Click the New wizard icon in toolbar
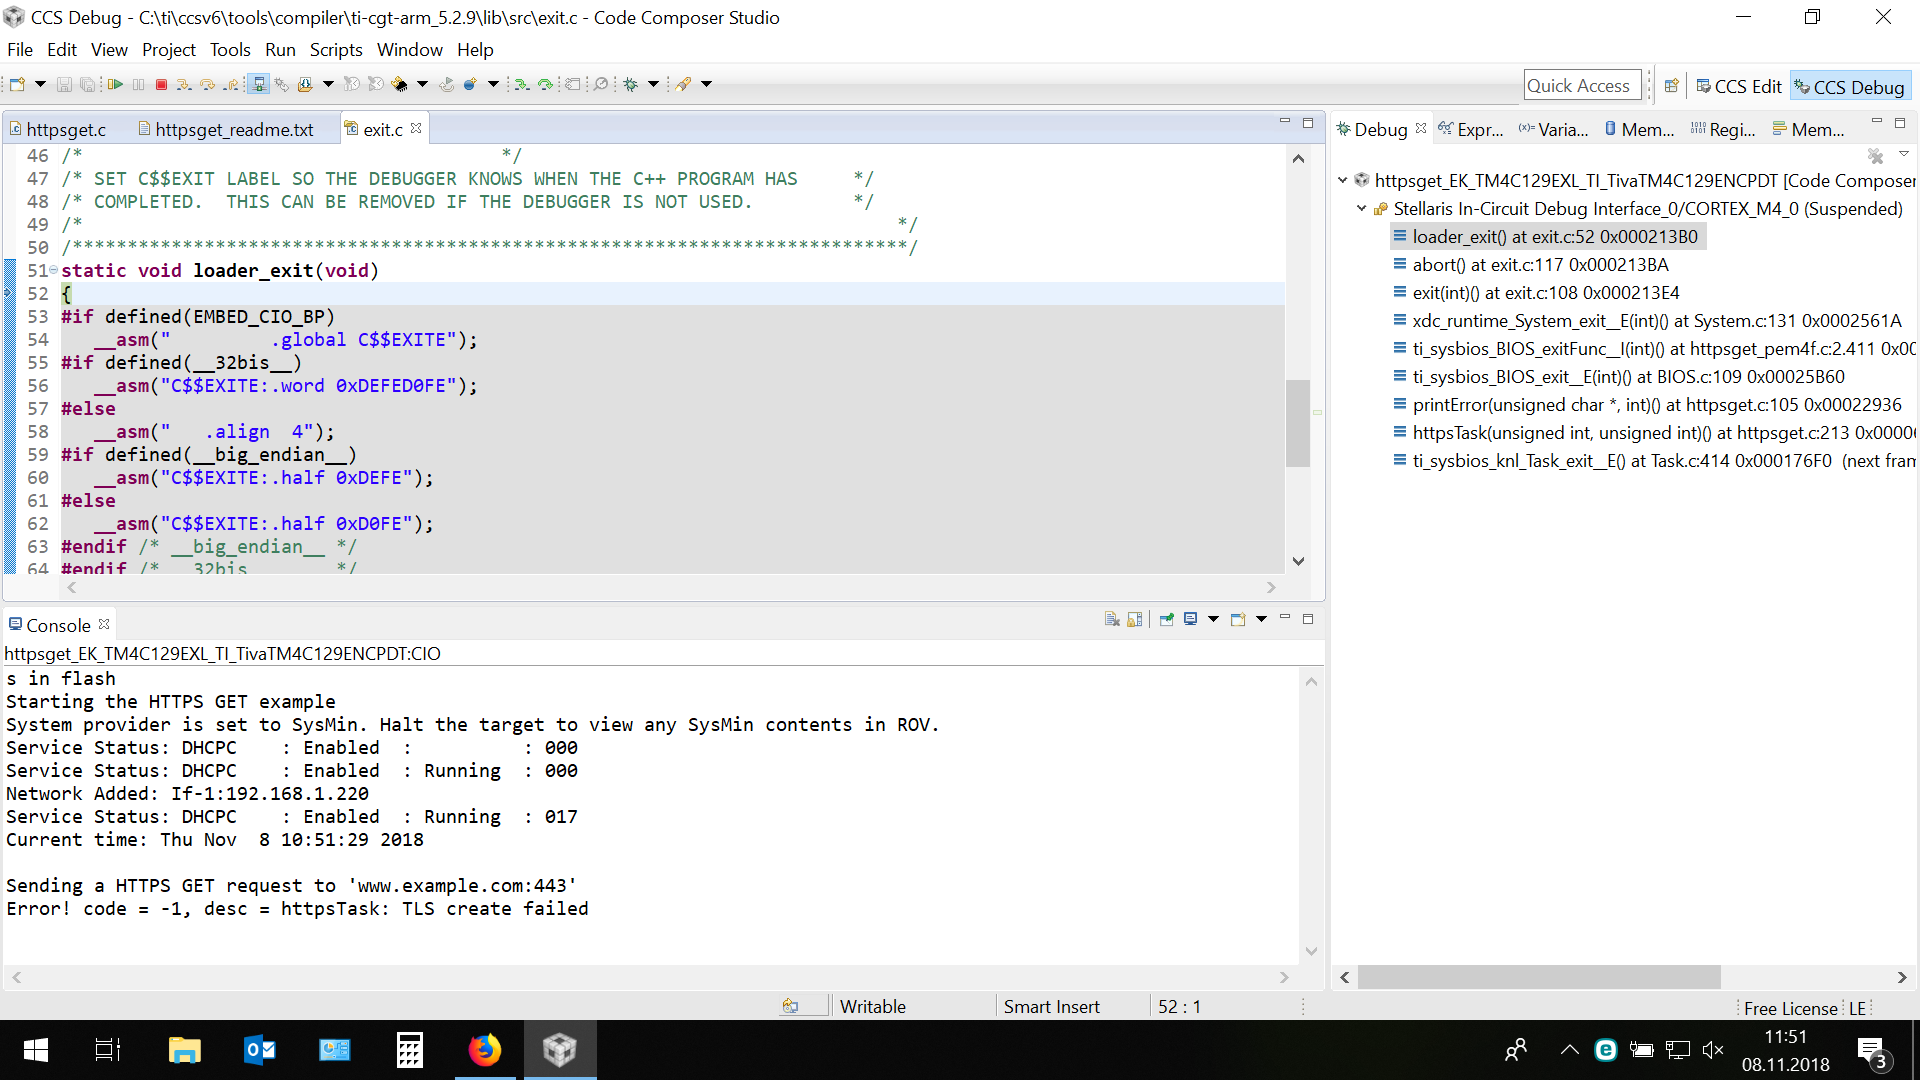1920x1080 pixels. (x=17, y=85)
